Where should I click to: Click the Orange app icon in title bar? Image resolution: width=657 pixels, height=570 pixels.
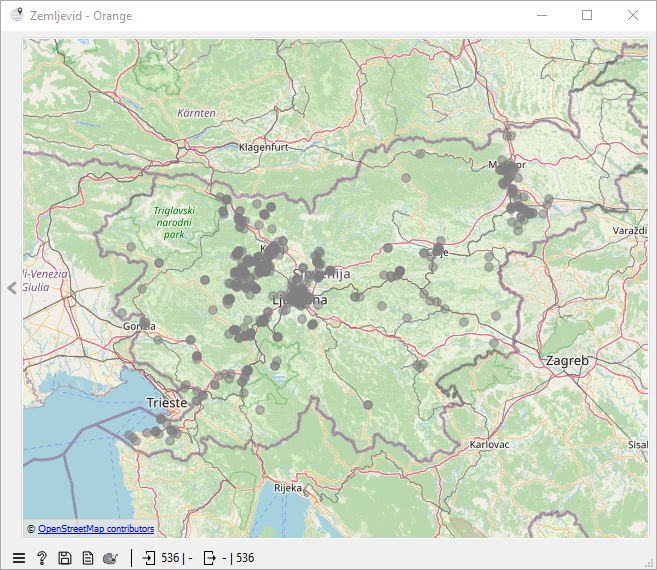[x=17, y=16]
